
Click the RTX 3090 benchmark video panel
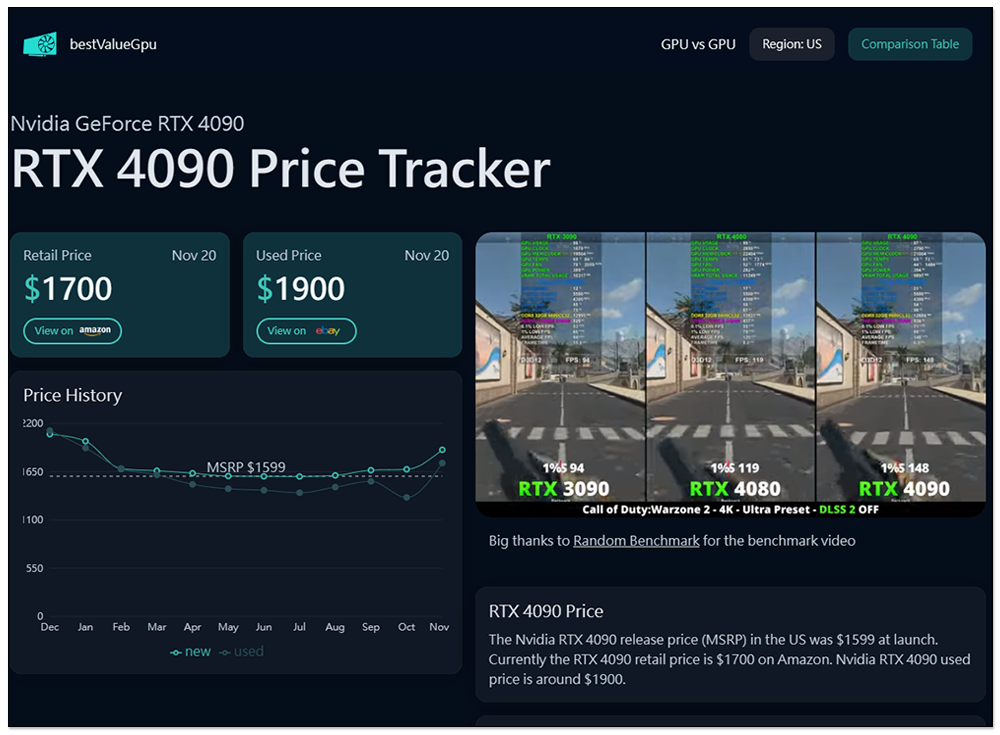click(x=560, y=374)
